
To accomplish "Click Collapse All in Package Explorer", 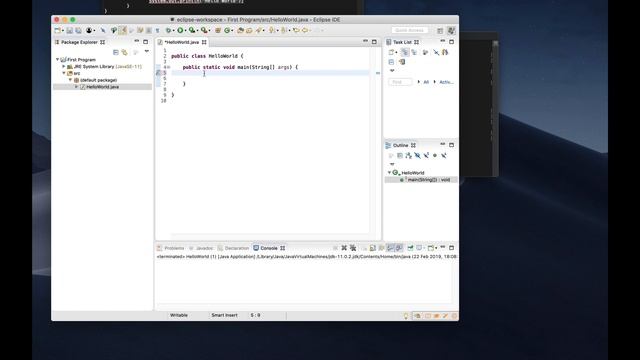I will [116, 52].
